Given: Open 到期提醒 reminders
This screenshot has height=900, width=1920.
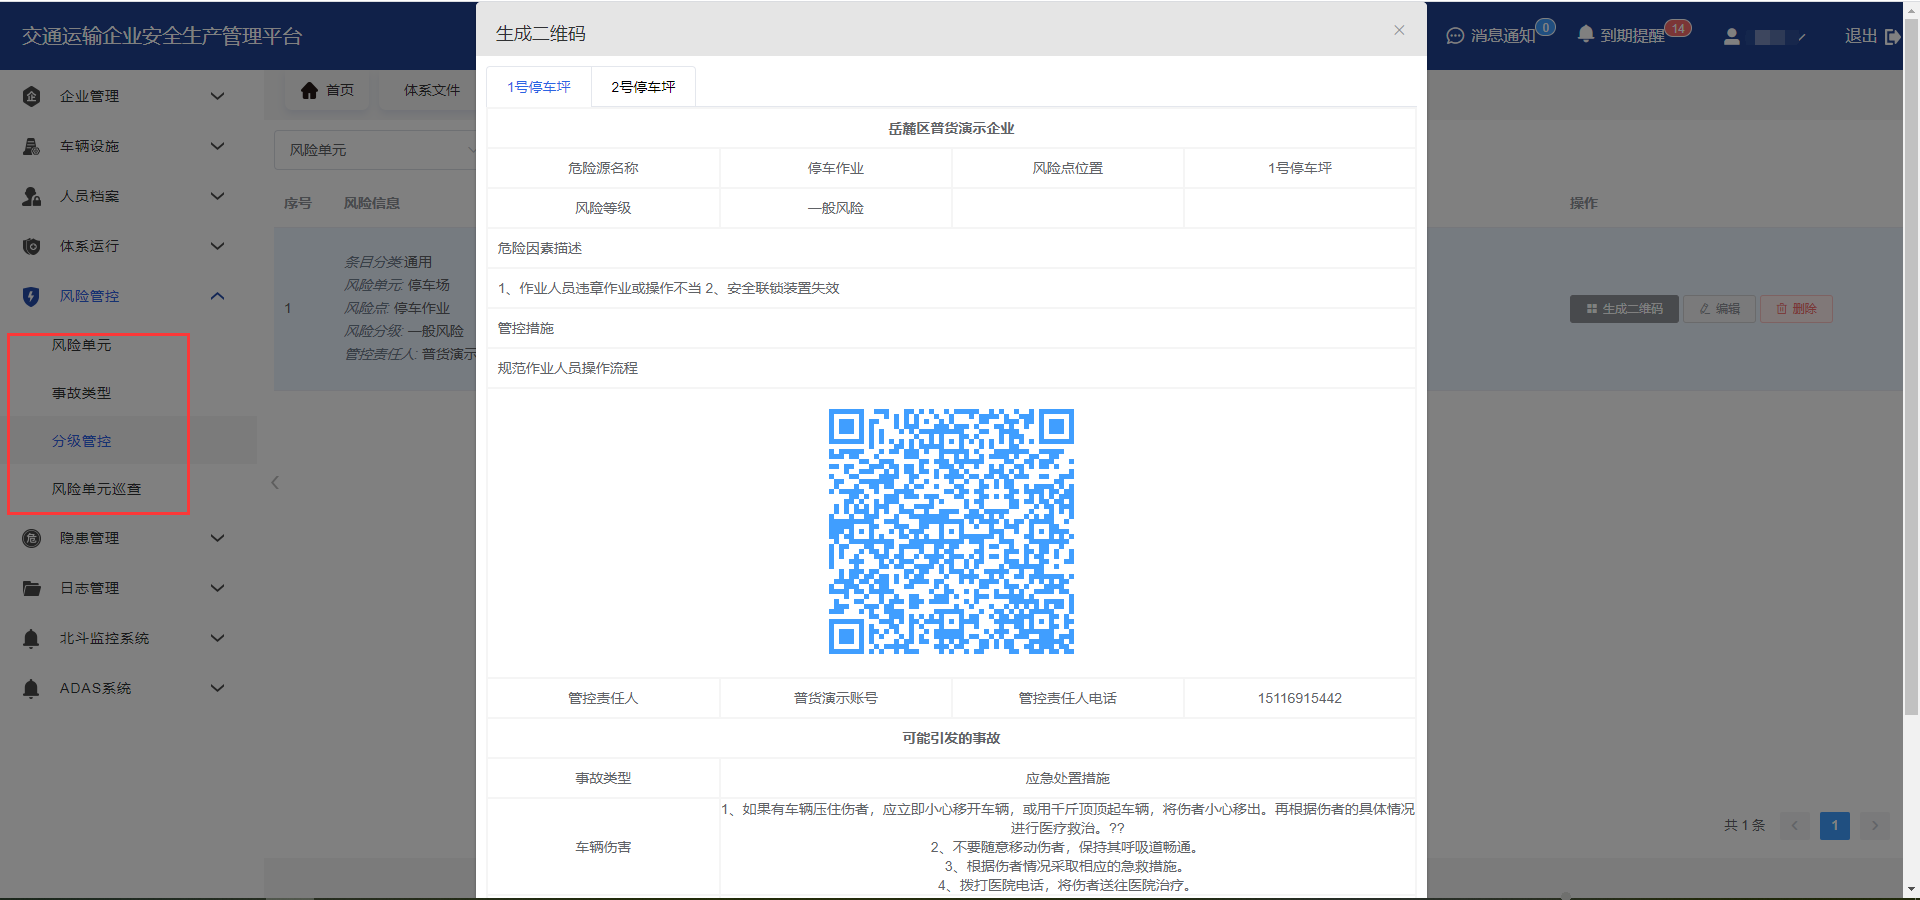Looking at the screenshot, I should 1634,35.
